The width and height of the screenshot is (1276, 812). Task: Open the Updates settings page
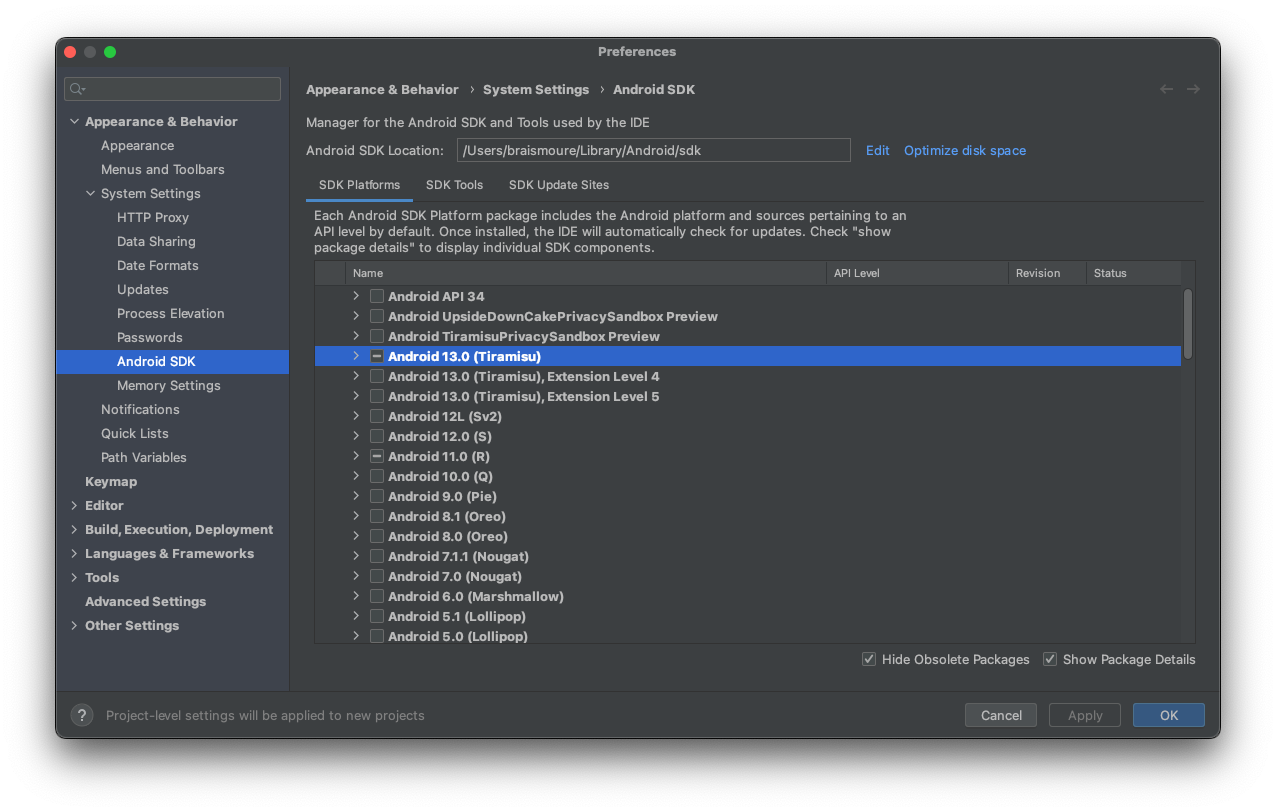(142, 289)
